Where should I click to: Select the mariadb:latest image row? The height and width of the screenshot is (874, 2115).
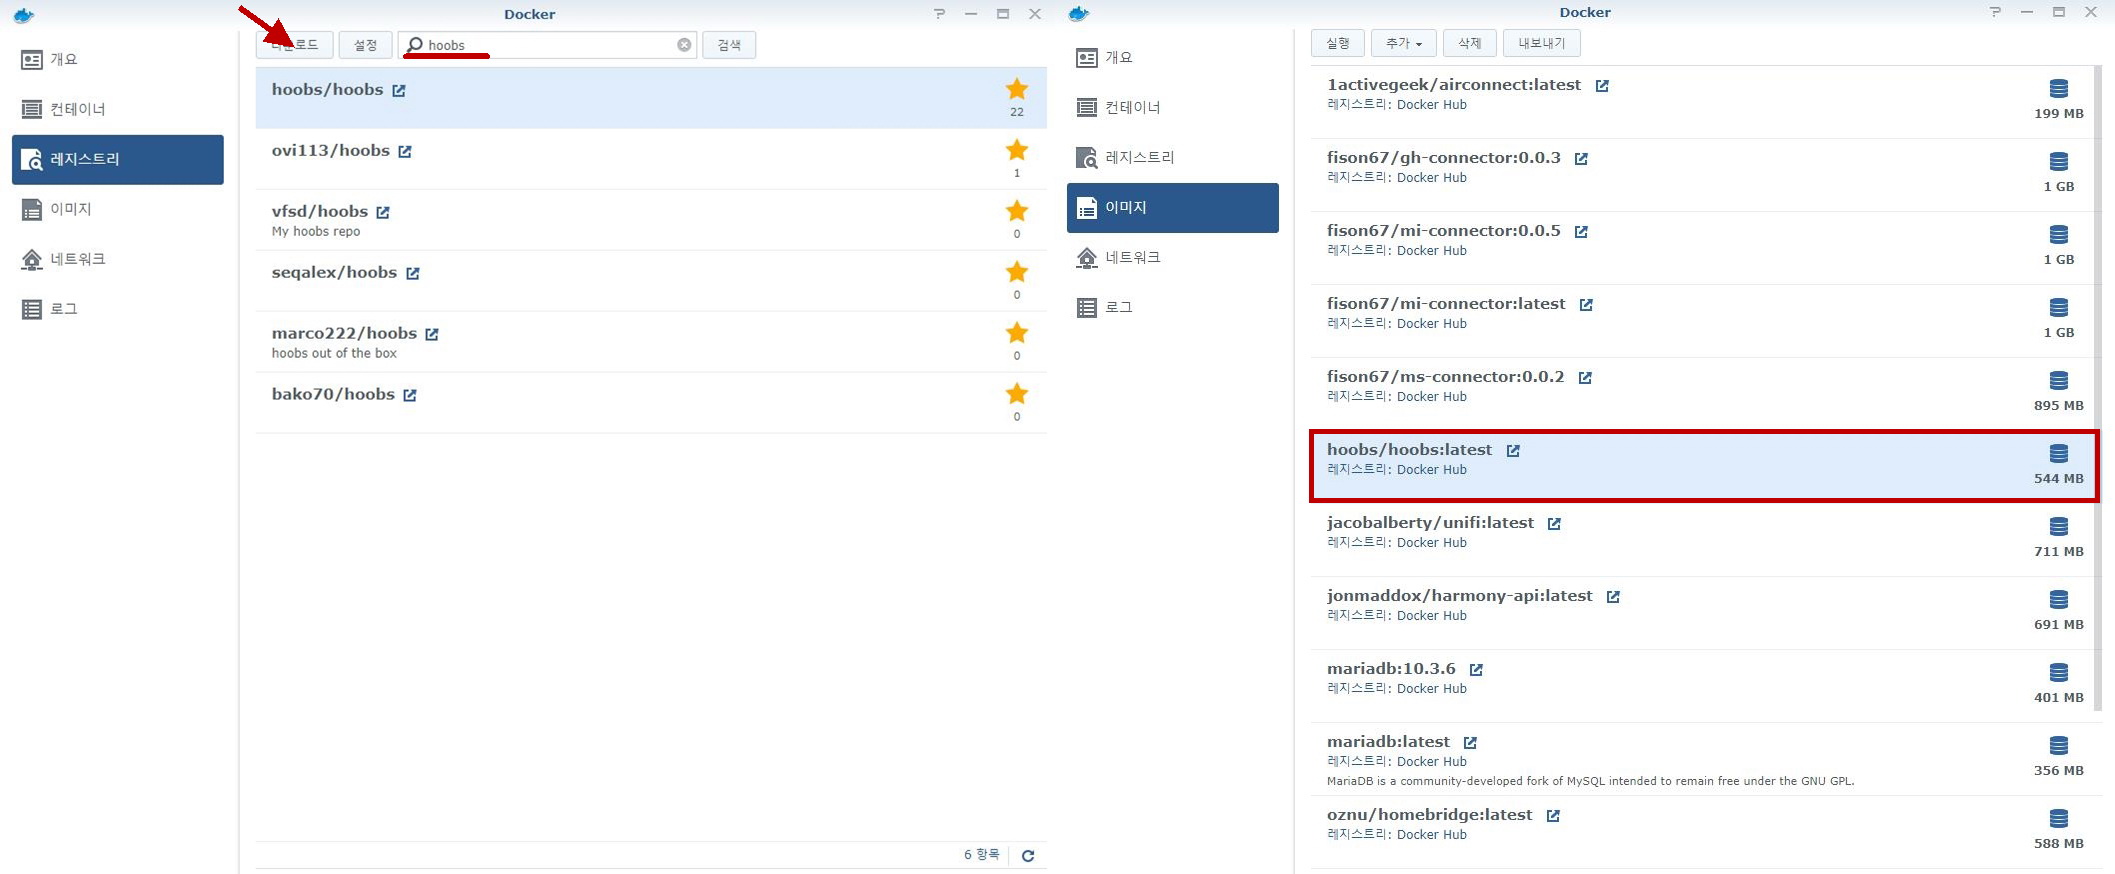(x=1704, y=759)
